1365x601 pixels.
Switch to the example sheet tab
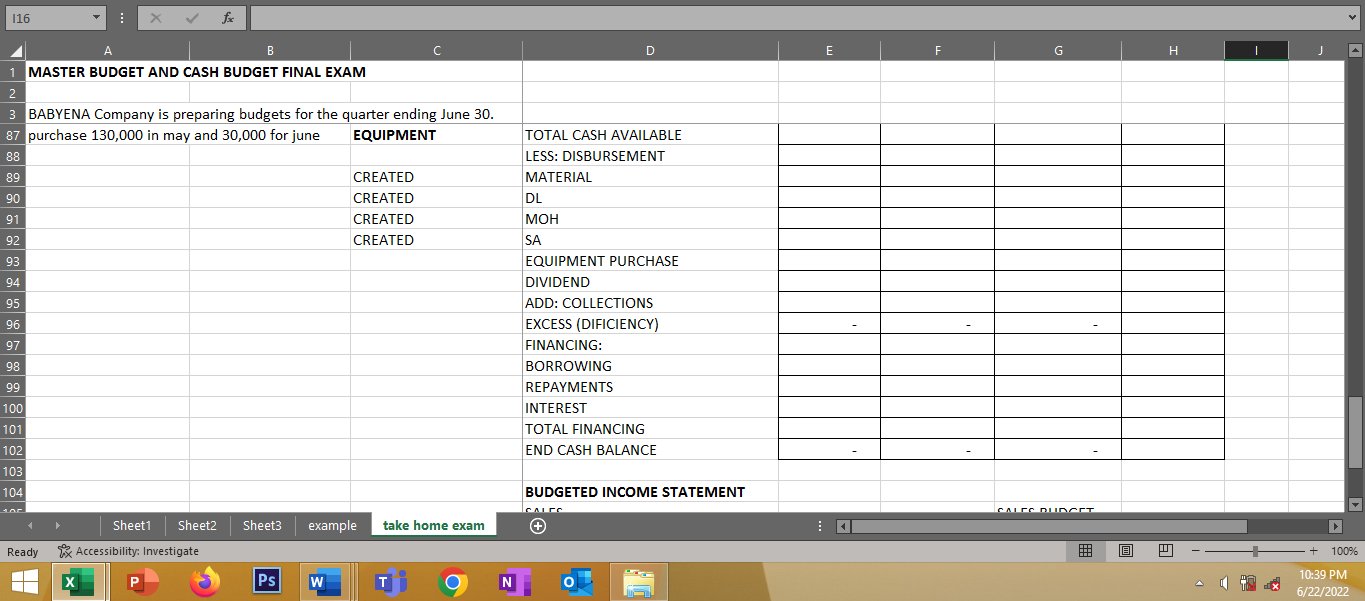332,526
